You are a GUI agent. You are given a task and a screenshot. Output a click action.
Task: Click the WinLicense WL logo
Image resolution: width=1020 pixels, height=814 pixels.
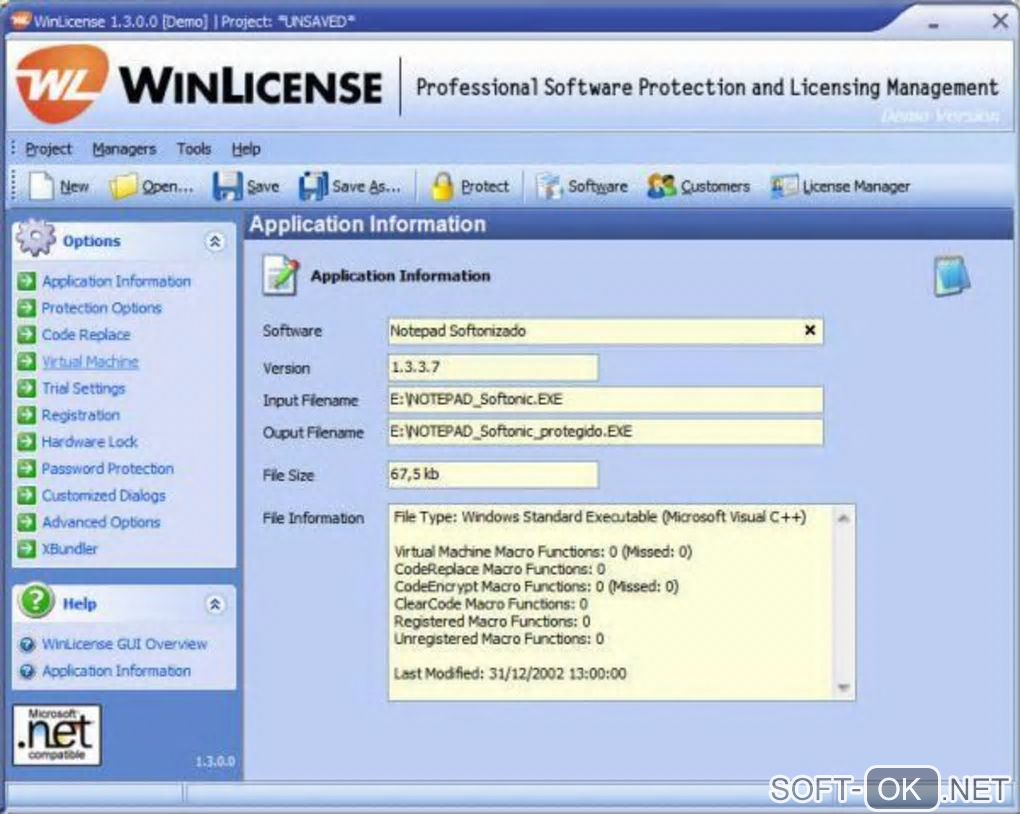pyautogui.click(x=62, y=83)
